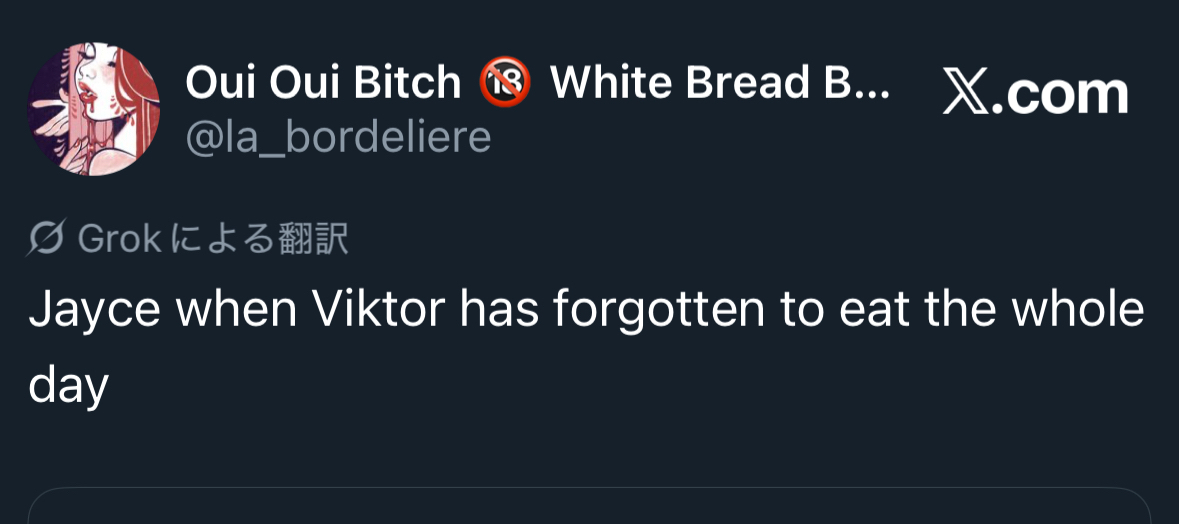Click the word "forgotten" in the tweet
Image resolution: width=1179 pixels, height=524 pixels.
(659, 311)
